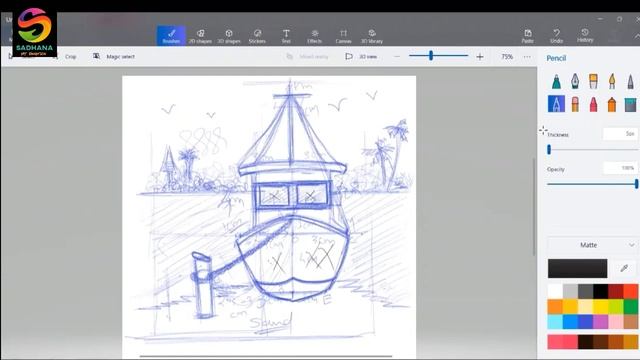Click the eyedropper color picker
Screen dimensions: 640x360
(x=624, y=268)
